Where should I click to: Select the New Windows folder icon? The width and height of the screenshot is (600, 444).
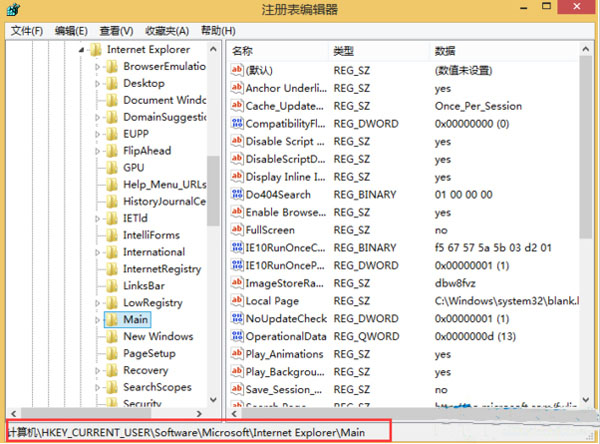[x=112, y=336]
